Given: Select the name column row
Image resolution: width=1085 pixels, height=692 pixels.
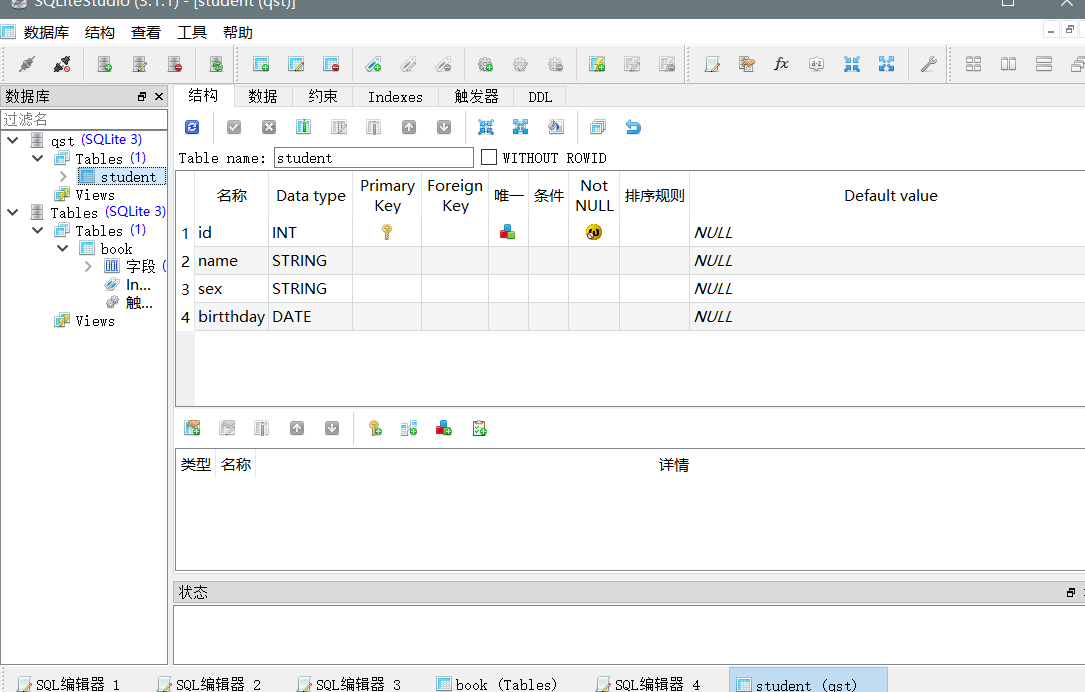Looking at the screenshot, I should (x=630, y=261).
